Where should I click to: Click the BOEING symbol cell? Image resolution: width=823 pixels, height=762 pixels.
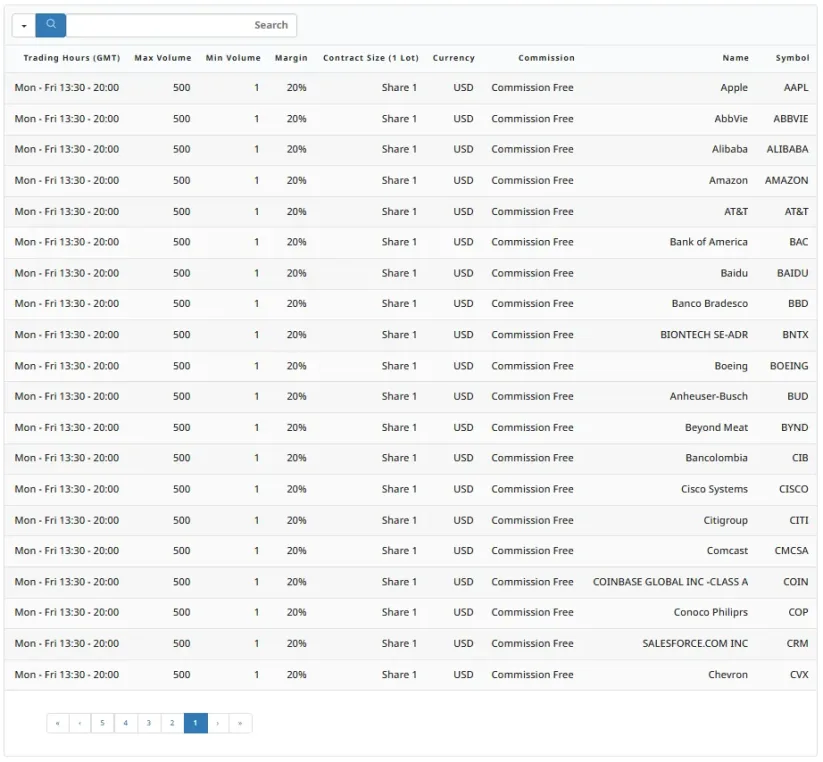tap(789, 366)
